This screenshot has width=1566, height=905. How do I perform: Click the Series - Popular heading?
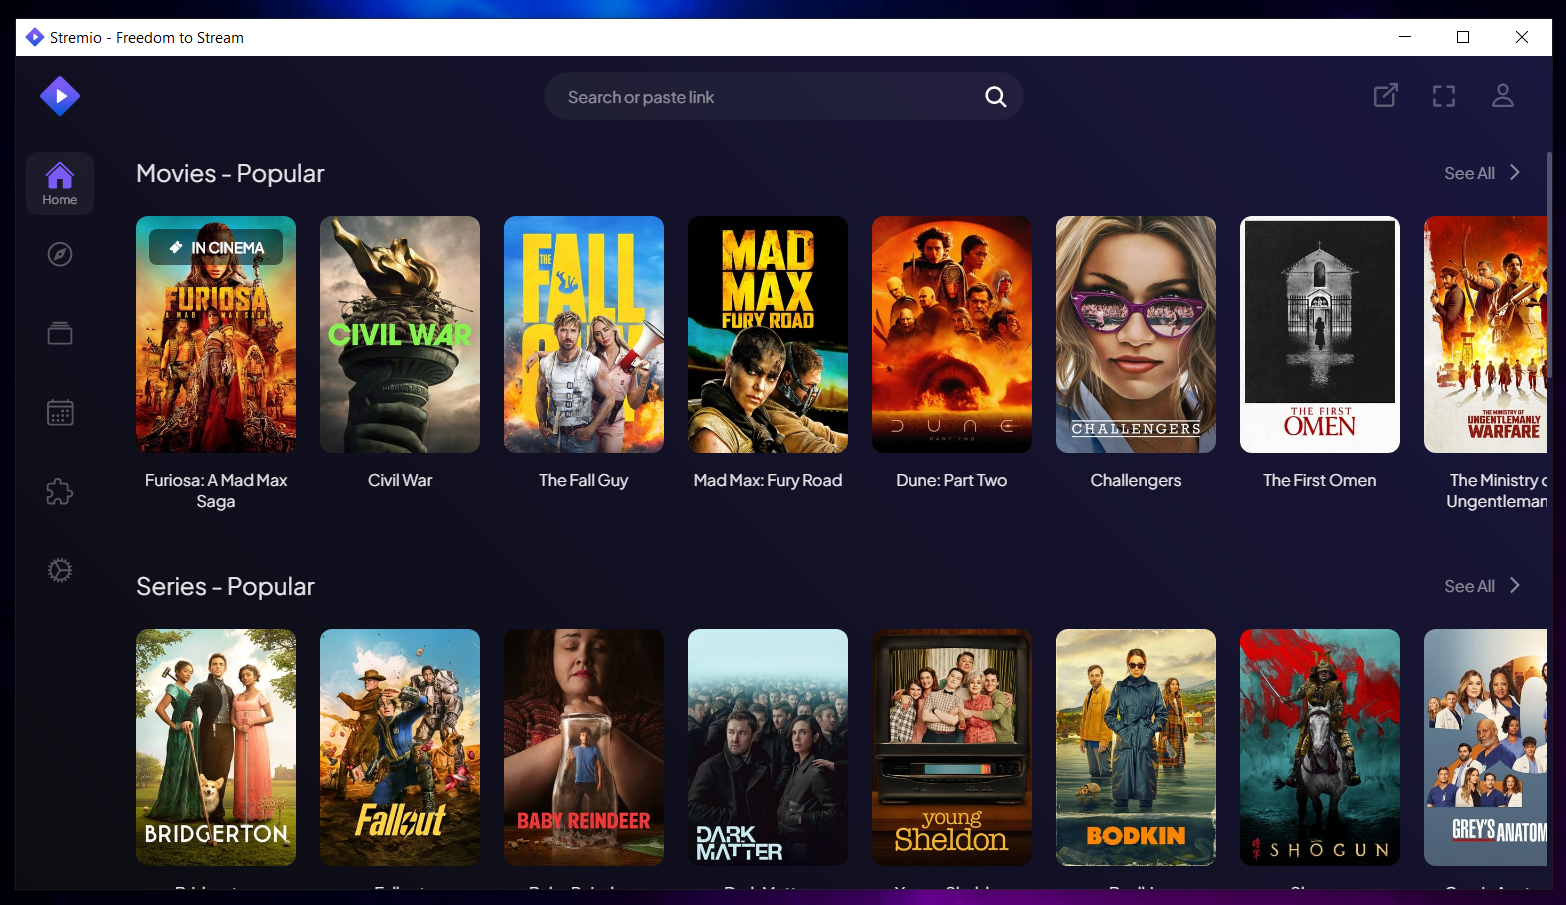pyautogui.click(x=225, y=586)
